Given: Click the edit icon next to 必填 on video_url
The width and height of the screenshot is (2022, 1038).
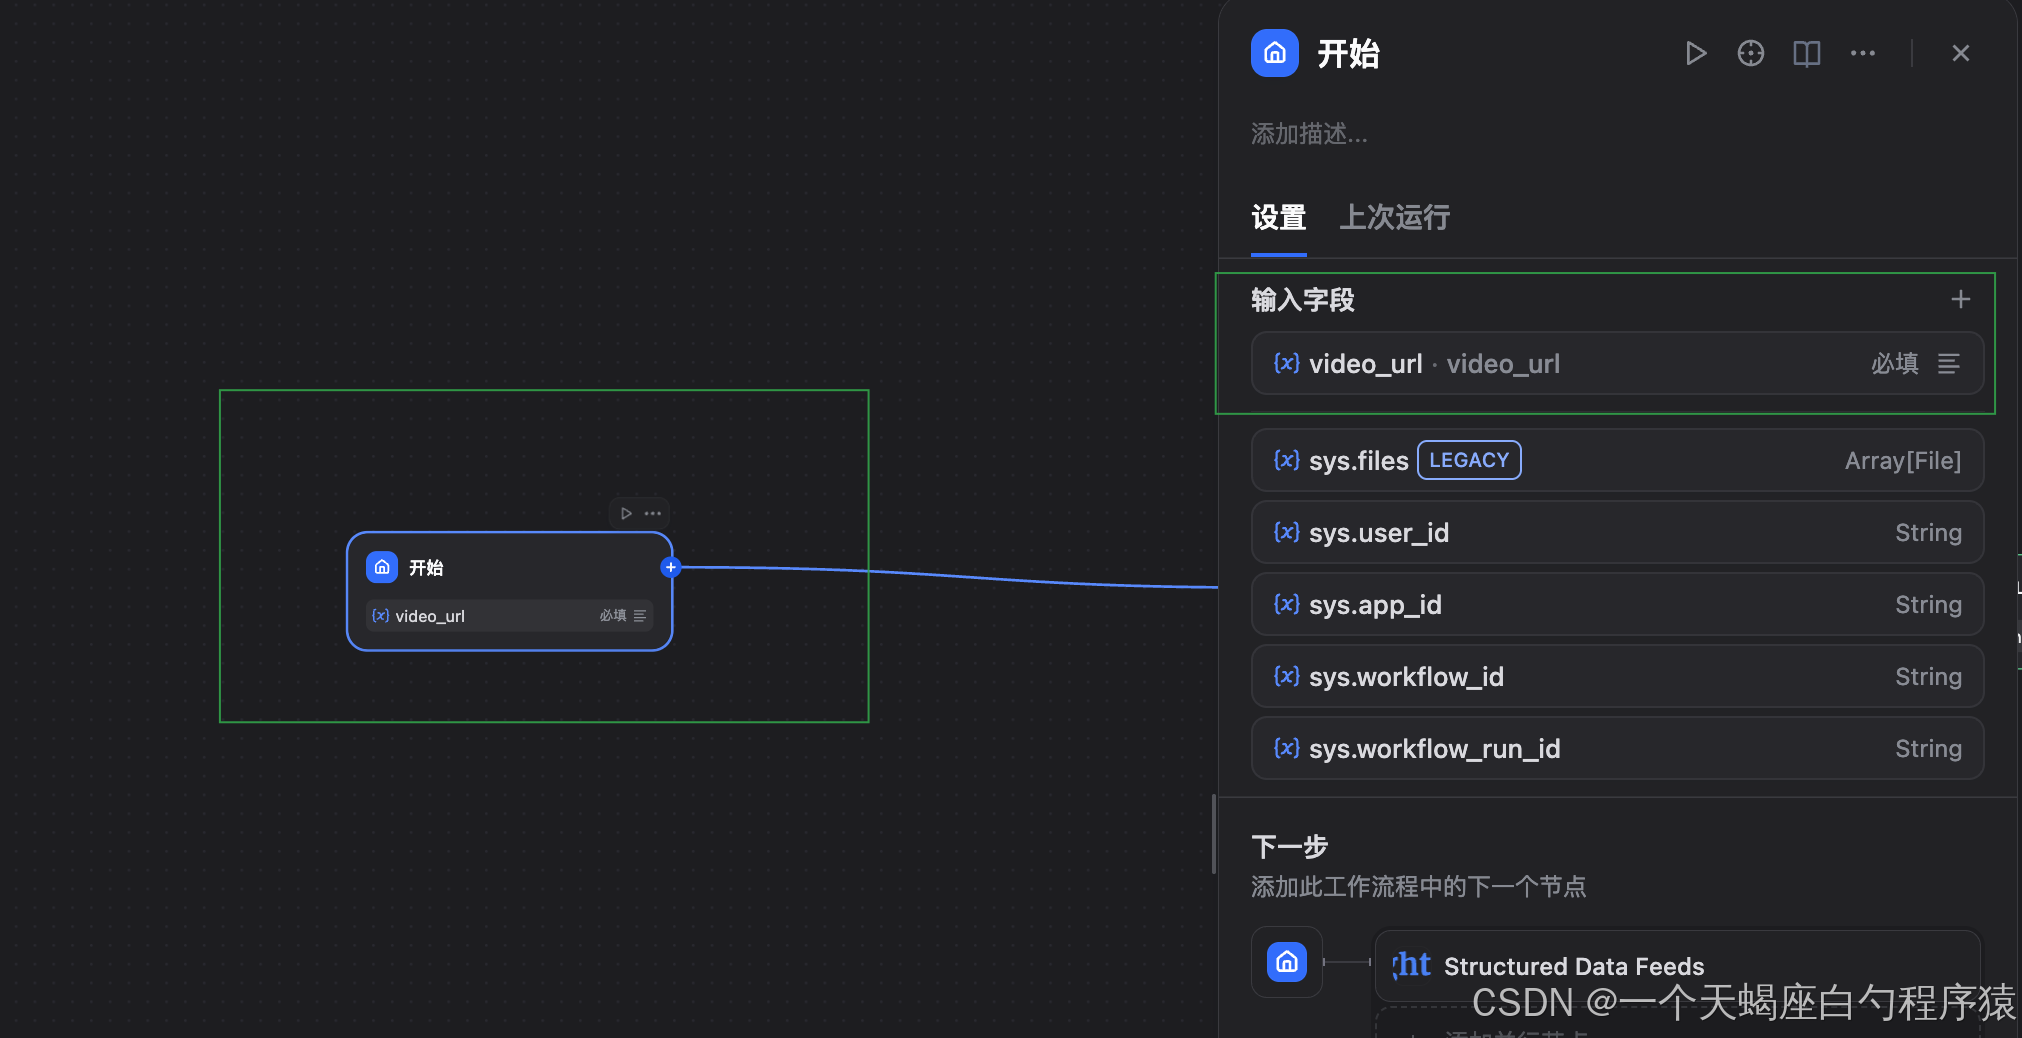Looking at the screenshot, I should [x=1948, y=364].
